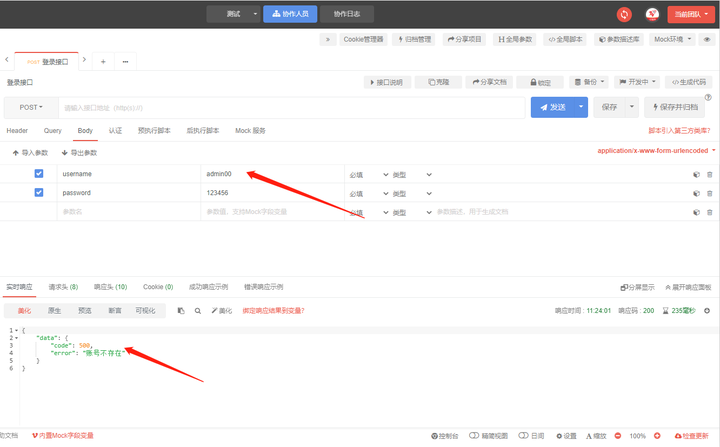The height and width of the screenshot is (447, 720).
Task: Open the Mock 服务 tab
Action: pos(250,131)
